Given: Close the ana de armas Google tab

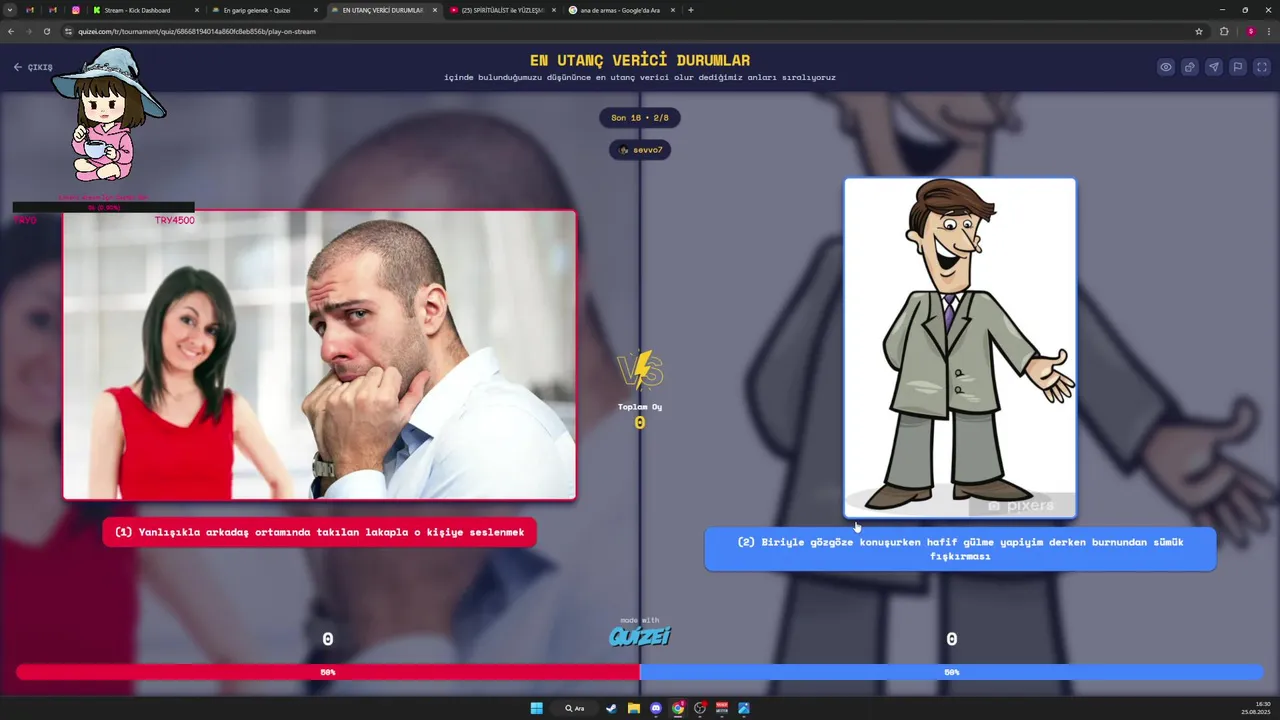Looking at the screenshot, I should [673, 10].
